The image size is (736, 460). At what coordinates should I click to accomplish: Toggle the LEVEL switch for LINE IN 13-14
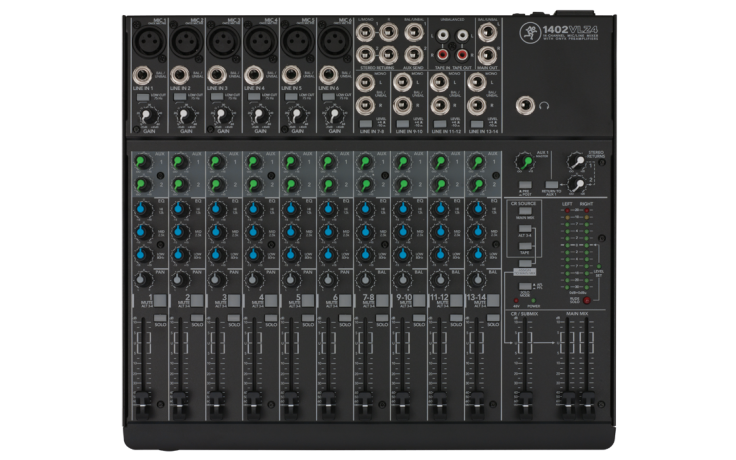(x=477, y=124)
